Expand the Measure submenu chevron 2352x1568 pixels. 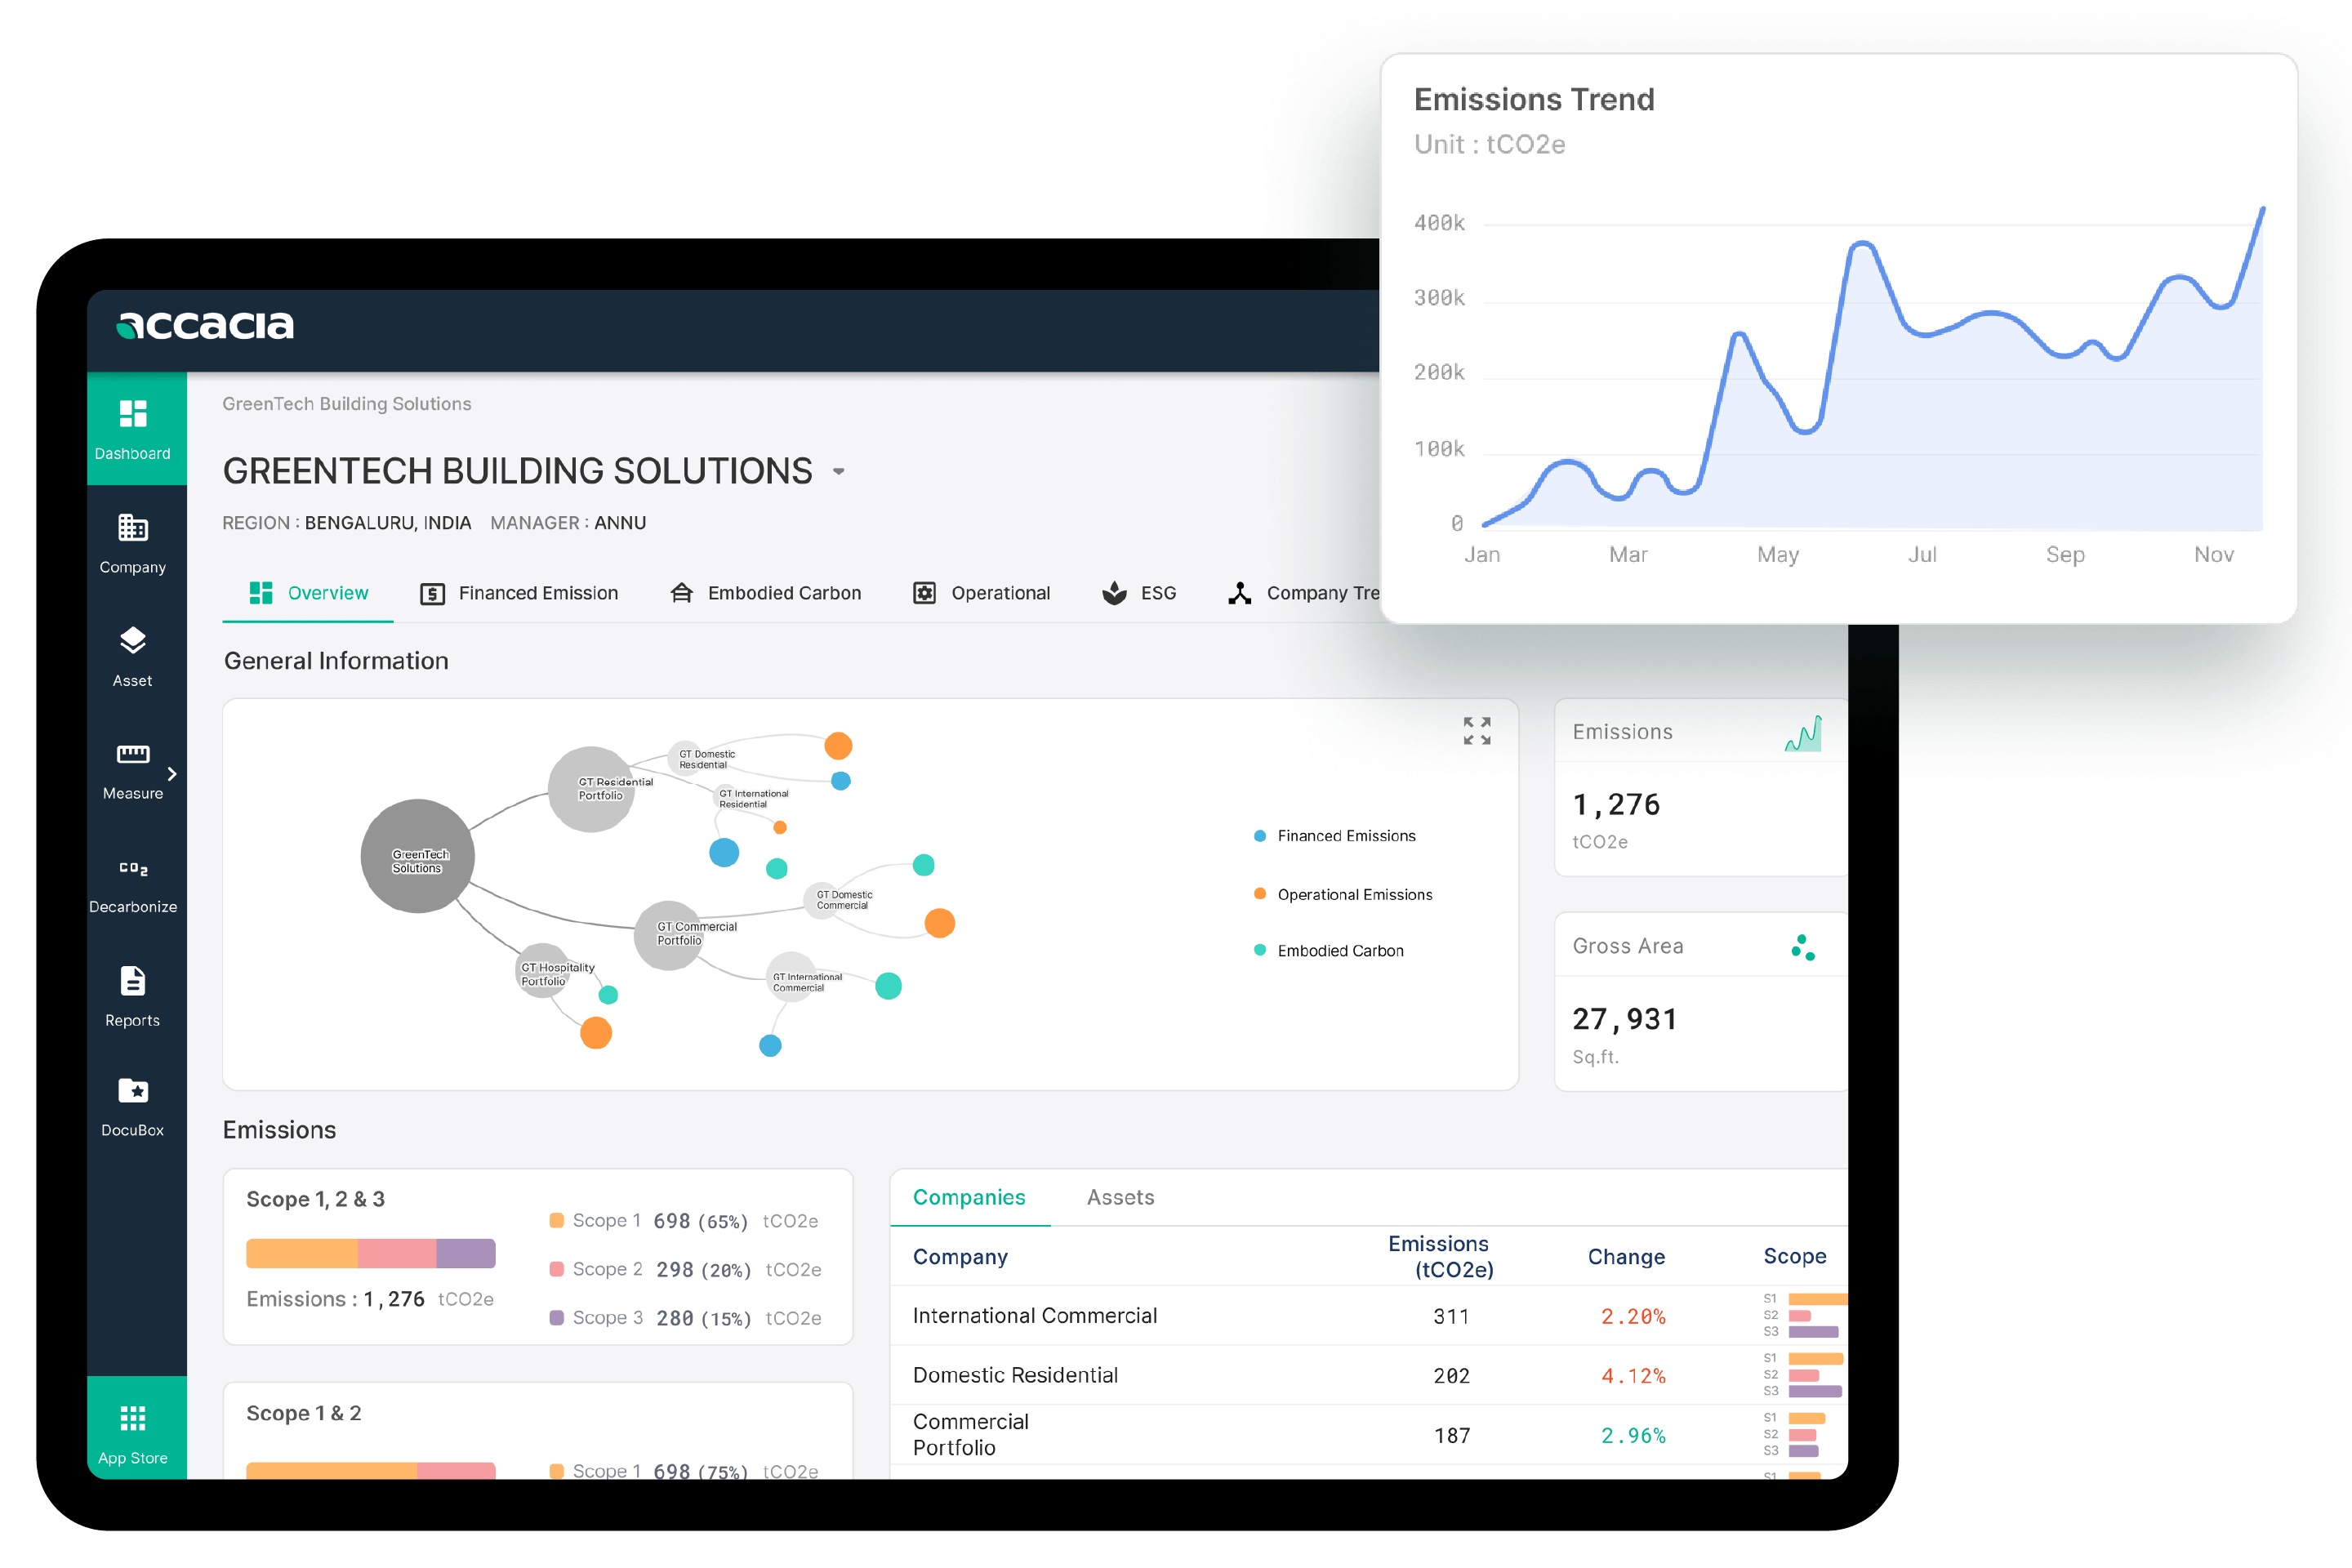point(172,774)
